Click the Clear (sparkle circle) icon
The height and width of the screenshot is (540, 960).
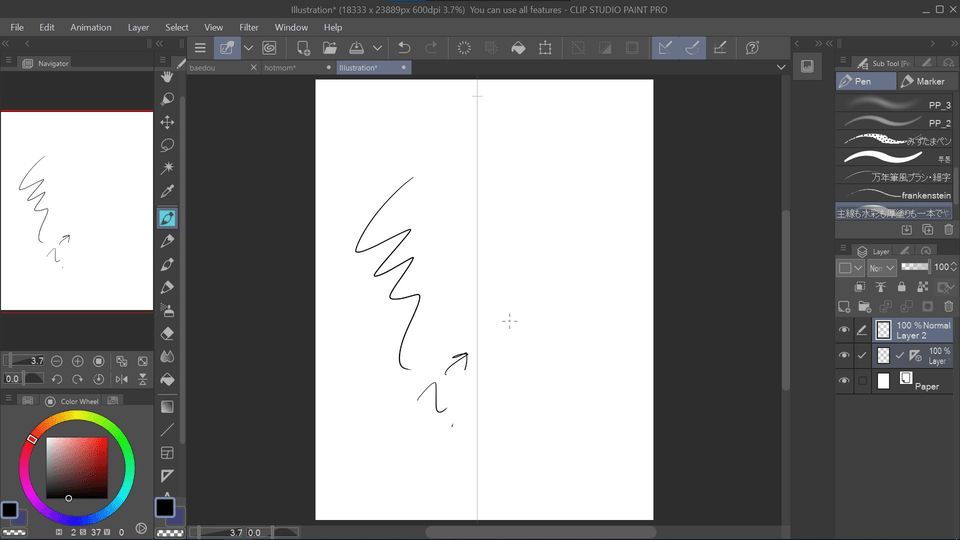point(464,48)
